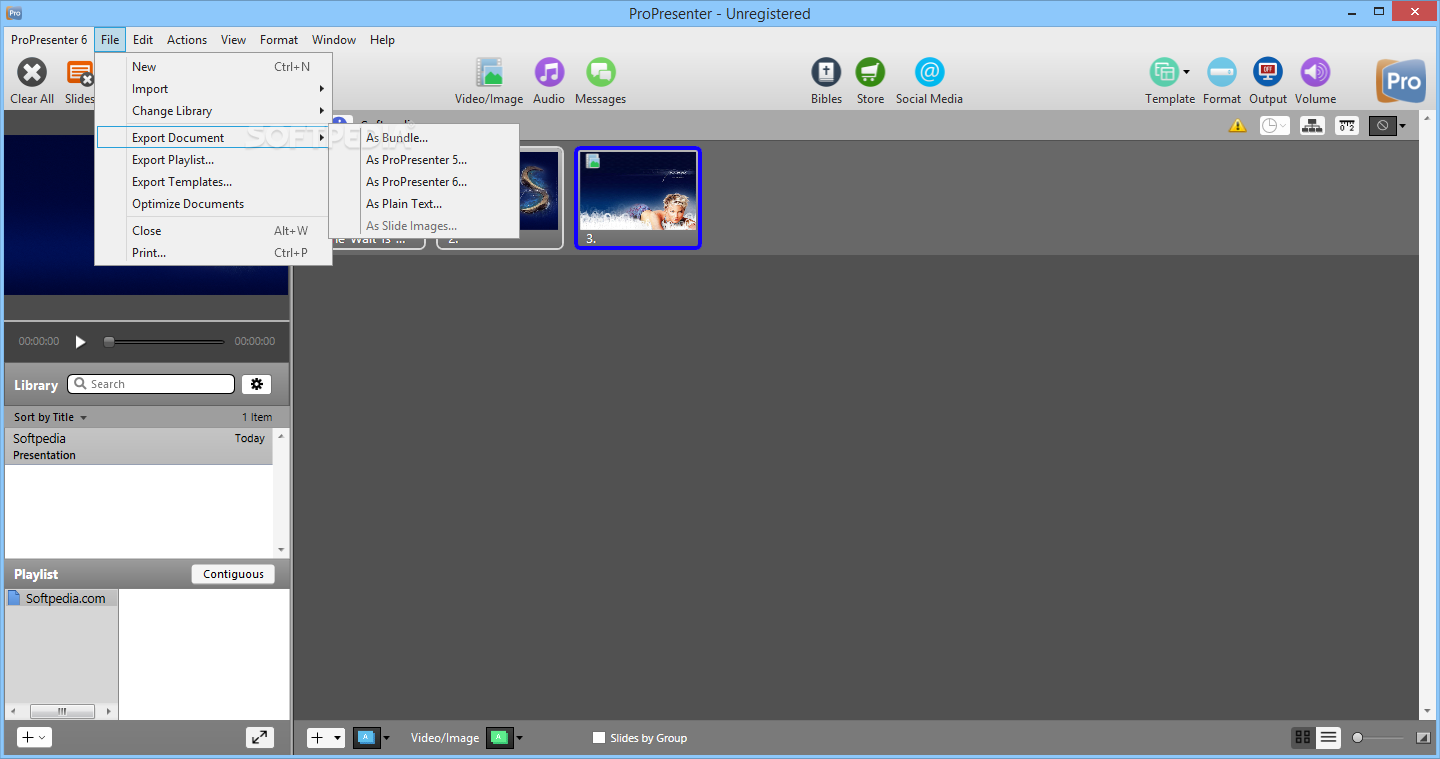Export document As Bundle...
Image resolution: width=1440 pixels, height=759 pixels.
(x=424, y=138)
